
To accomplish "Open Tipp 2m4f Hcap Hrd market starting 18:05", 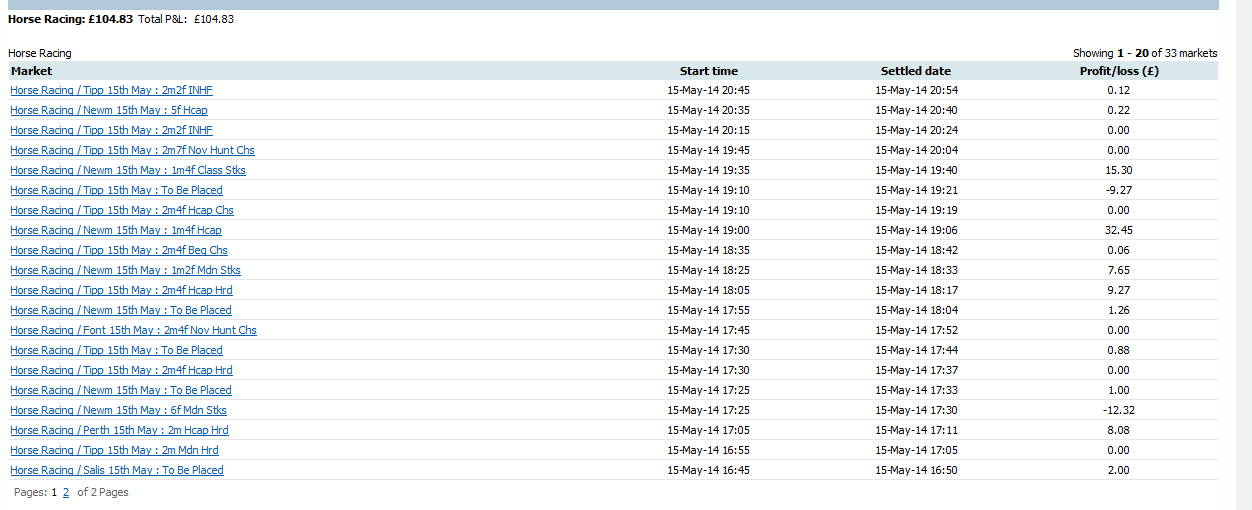I will tap(121, 290).
